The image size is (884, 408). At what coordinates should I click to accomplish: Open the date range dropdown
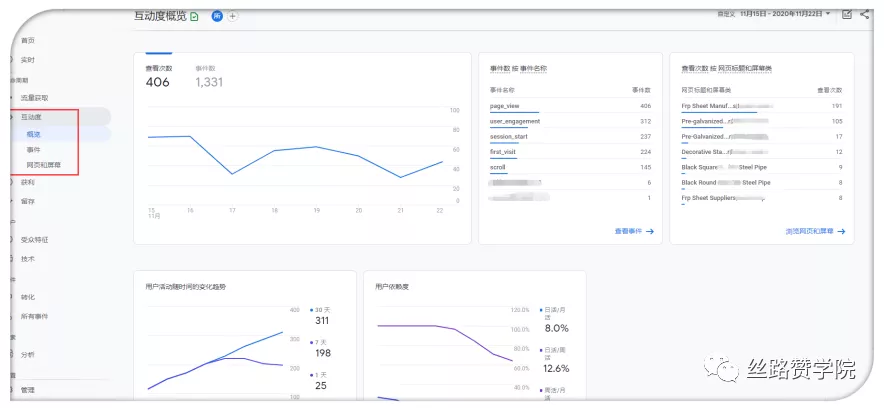point(785,14)
